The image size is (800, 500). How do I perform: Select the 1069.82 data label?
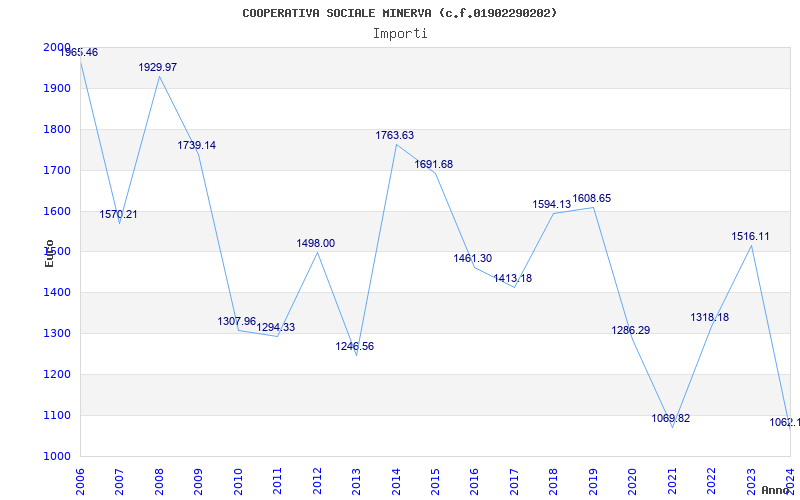[x=671, y=418]
